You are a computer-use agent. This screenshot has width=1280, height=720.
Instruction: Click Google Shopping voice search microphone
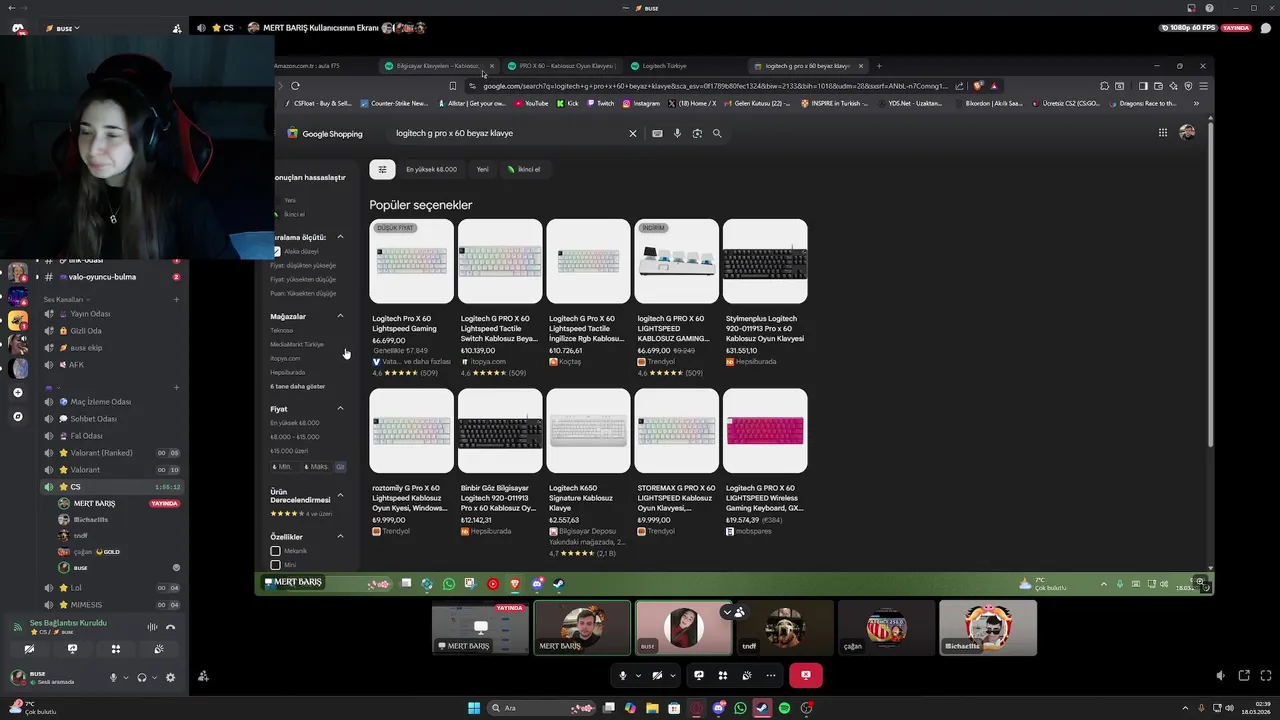[x=677, y=133]
